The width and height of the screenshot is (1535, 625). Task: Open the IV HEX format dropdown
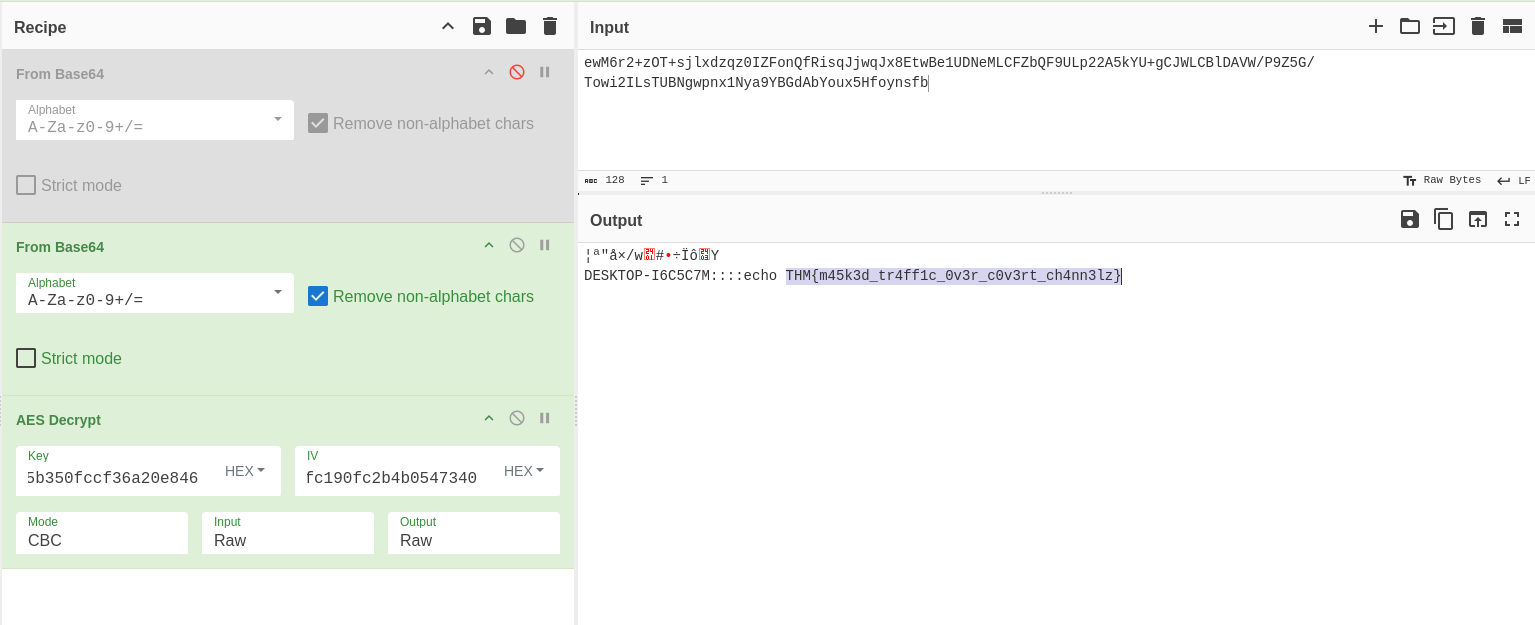pyautogui.click(x=524, y=471)
